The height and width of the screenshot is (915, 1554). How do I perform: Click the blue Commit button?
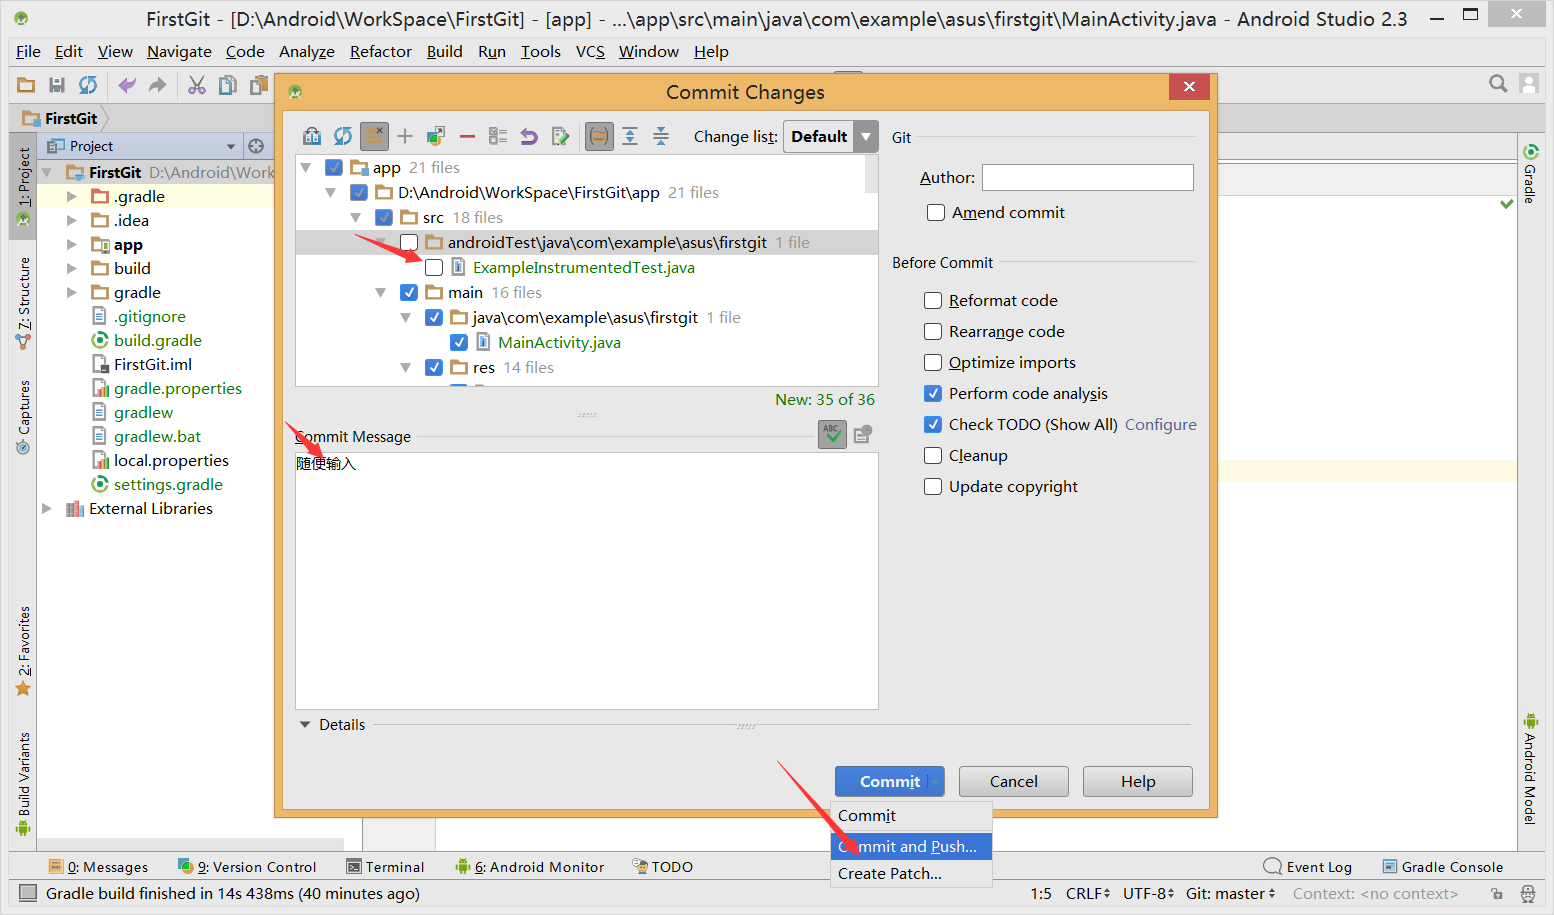tap(890, 782)
